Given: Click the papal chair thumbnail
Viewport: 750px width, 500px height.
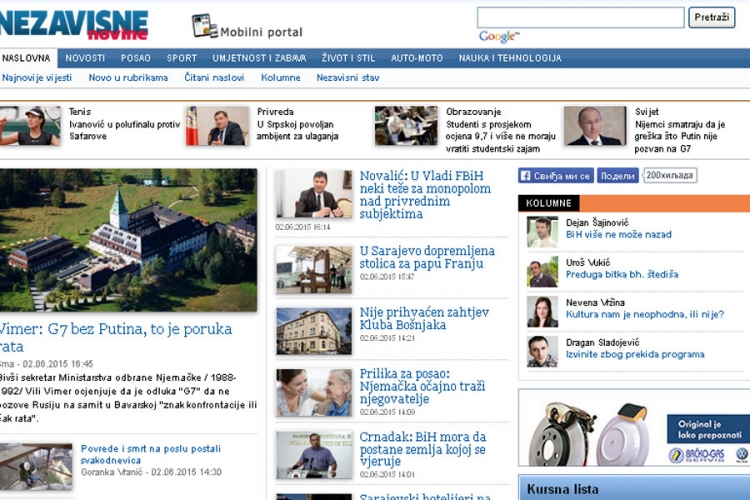Looking at the screenshot, I should click(x=314, y=269).
